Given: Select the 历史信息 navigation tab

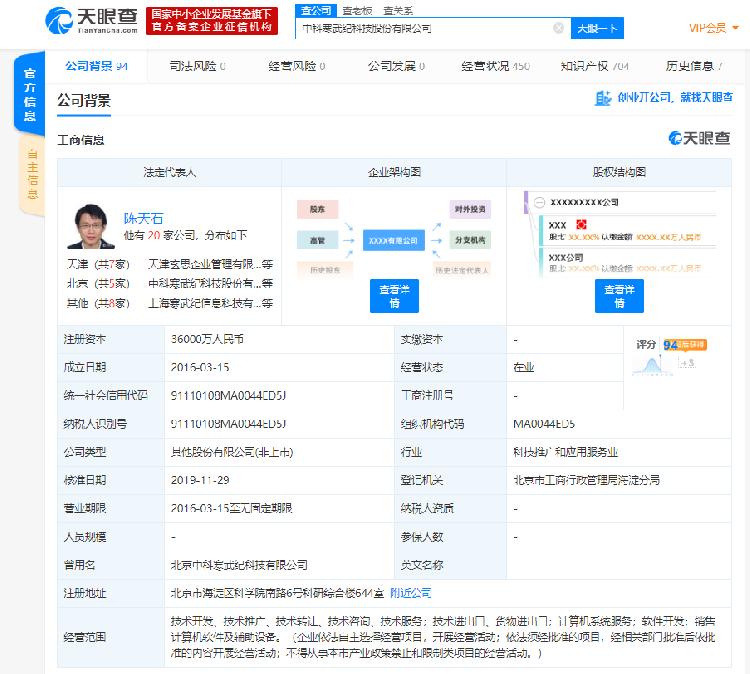Looking at the screenshot, I should coord(694,66).
